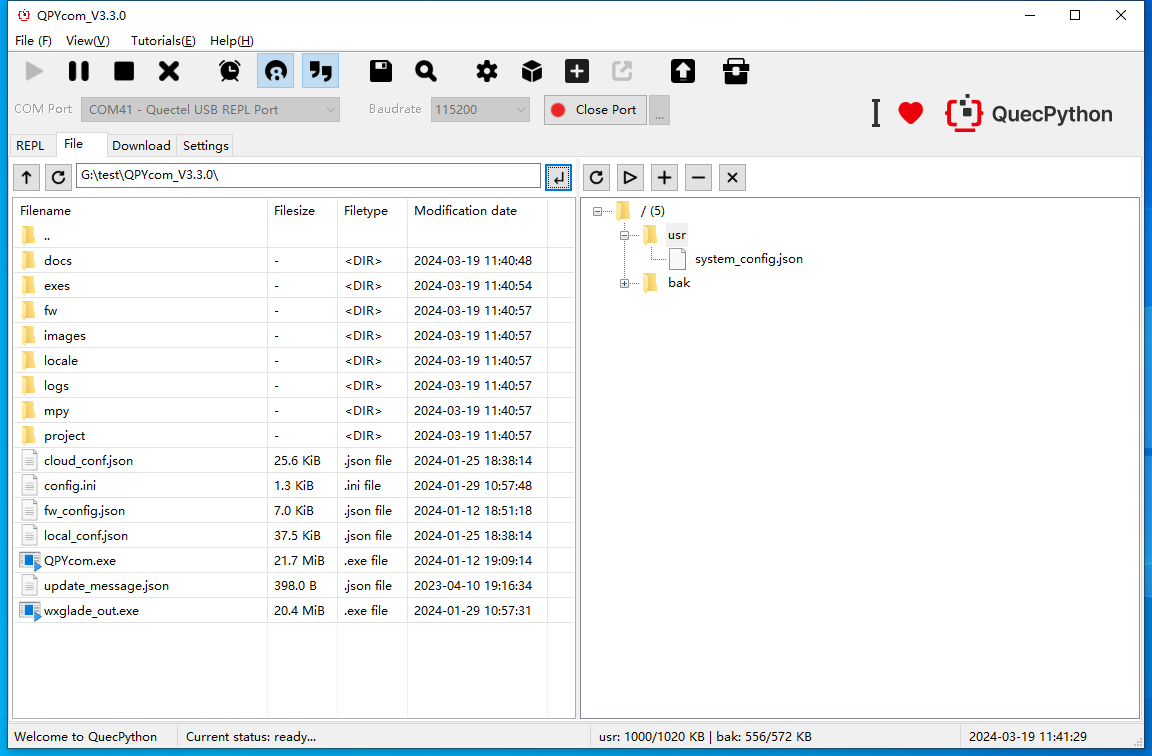Select the docs folder row

(294, 261)
